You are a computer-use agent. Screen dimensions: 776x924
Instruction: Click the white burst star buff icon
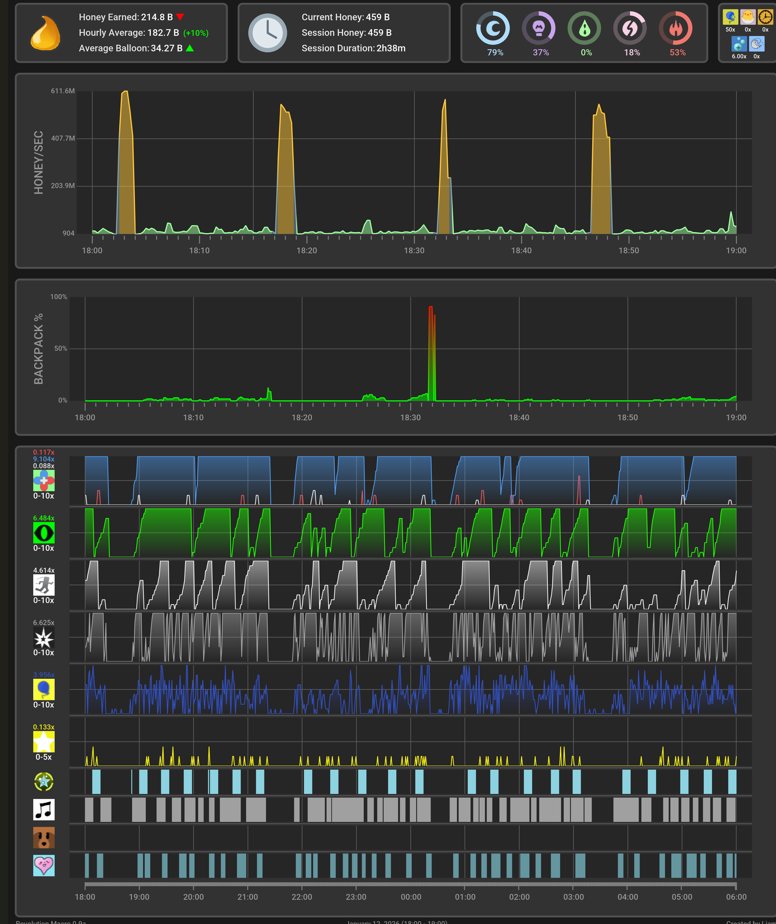[x=44, y=638]
